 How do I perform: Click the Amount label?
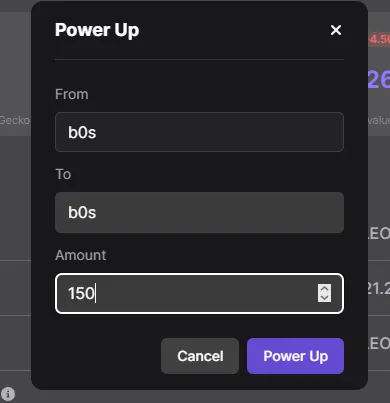pos(81,255)
